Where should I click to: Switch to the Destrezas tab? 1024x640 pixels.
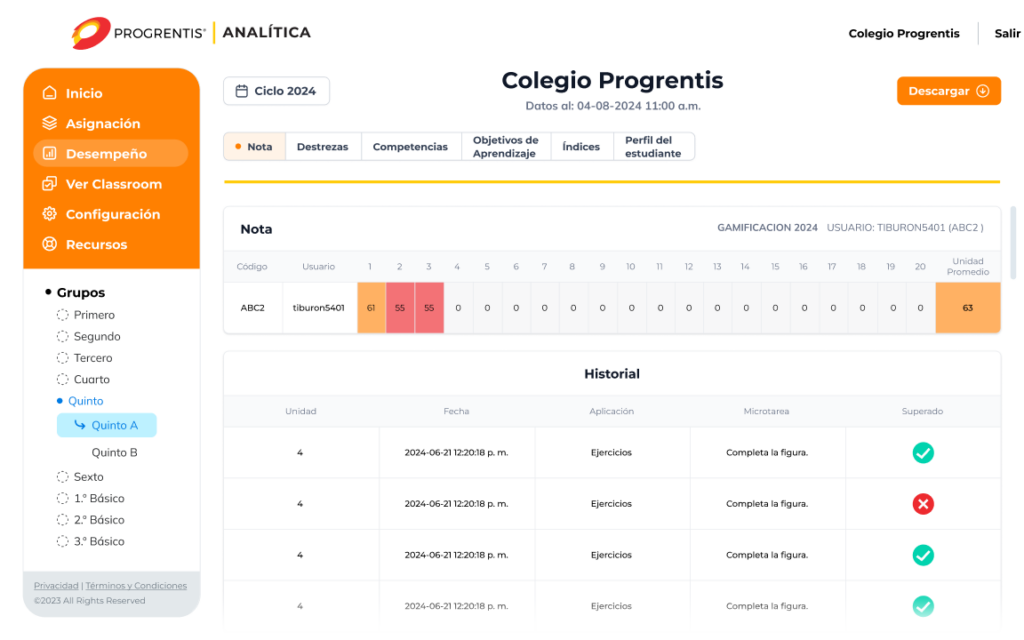(x=322, y=147)
